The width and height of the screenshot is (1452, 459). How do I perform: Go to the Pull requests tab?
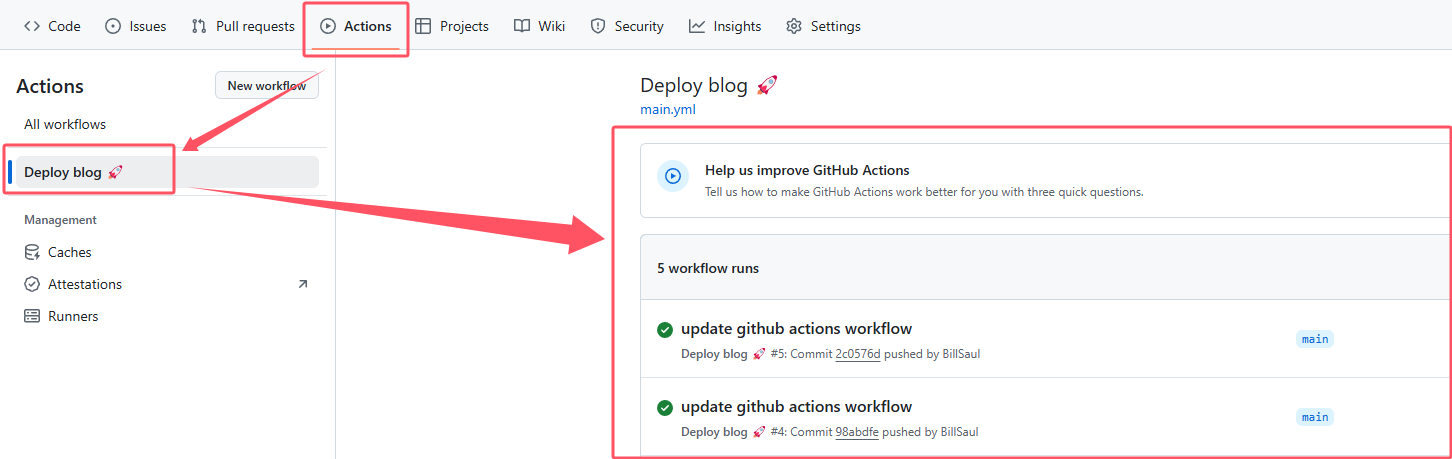(x=243, y=26)
